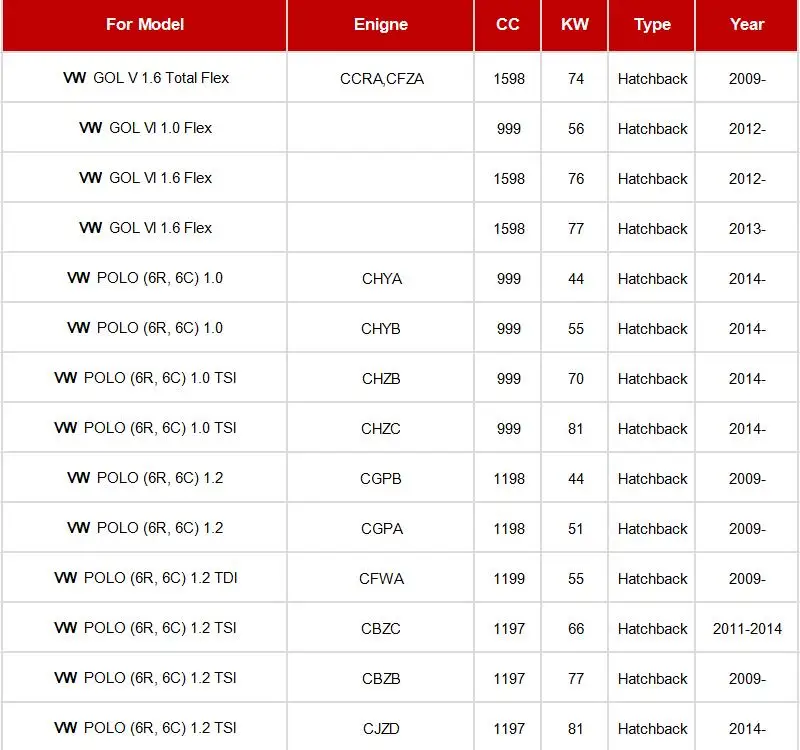Select the "CHZC" engine code
Screen dimensions: 800x750
(x=381, y=429)
